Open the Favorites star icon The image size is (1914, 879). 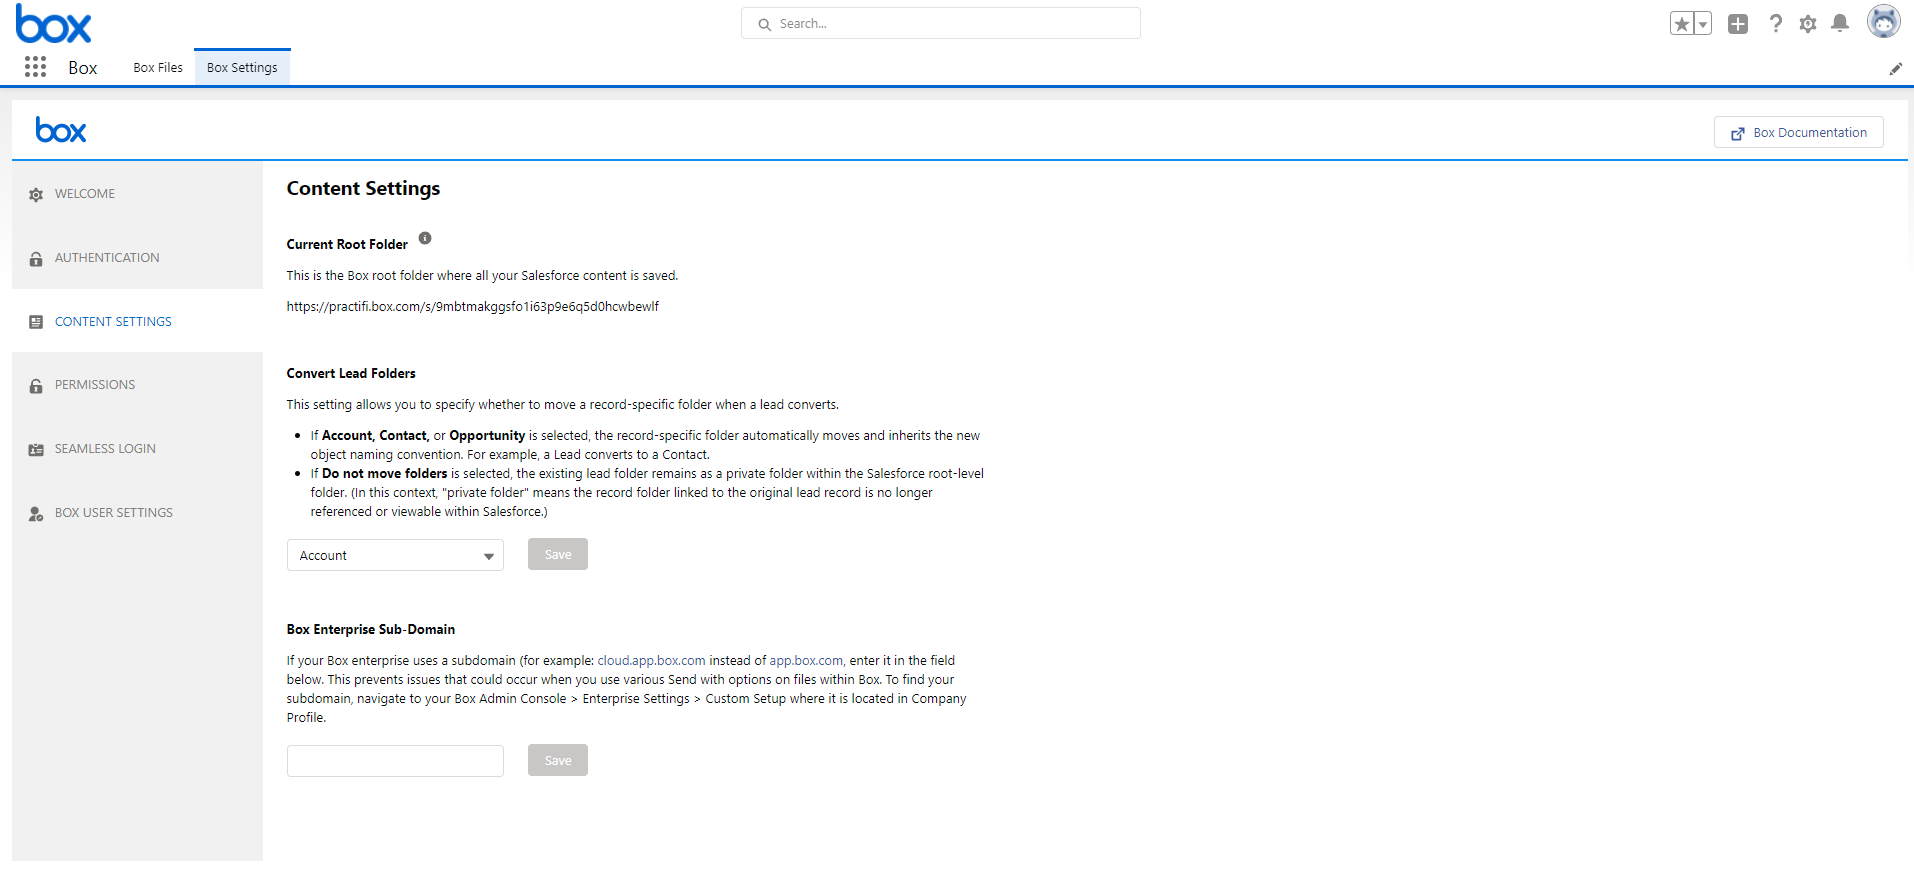tap(1682, 24)
